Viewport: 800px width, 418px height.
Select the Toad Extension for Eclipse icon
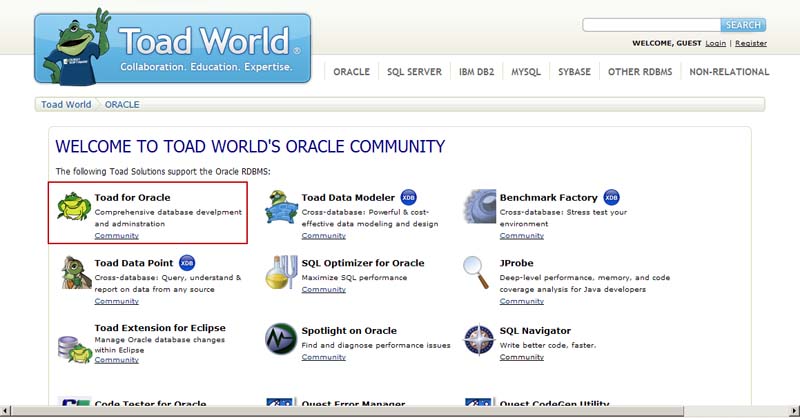[74, 345]
